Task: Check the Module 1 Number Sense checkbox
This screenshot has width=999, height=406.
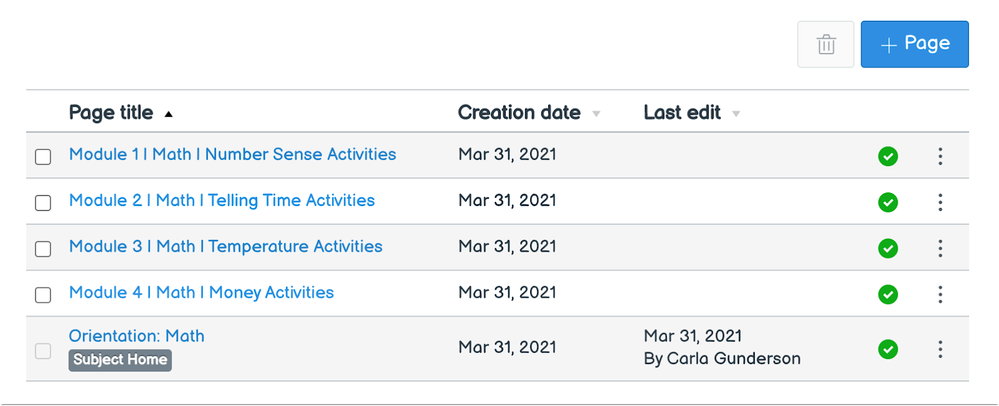Action: pyautogui.click(x=43, y=157)
